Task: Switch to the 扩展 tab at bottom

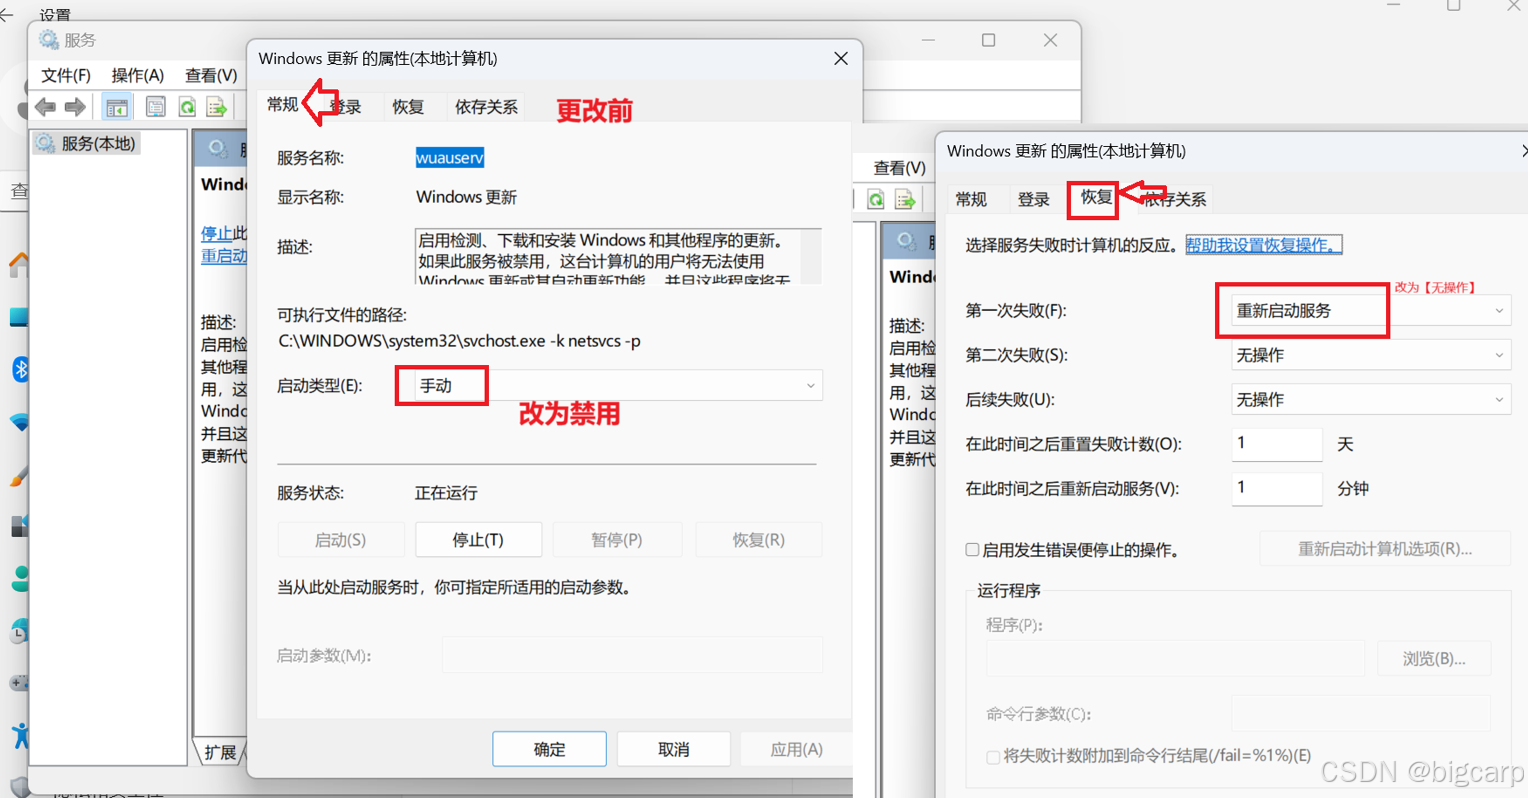Action: point(220,752)
